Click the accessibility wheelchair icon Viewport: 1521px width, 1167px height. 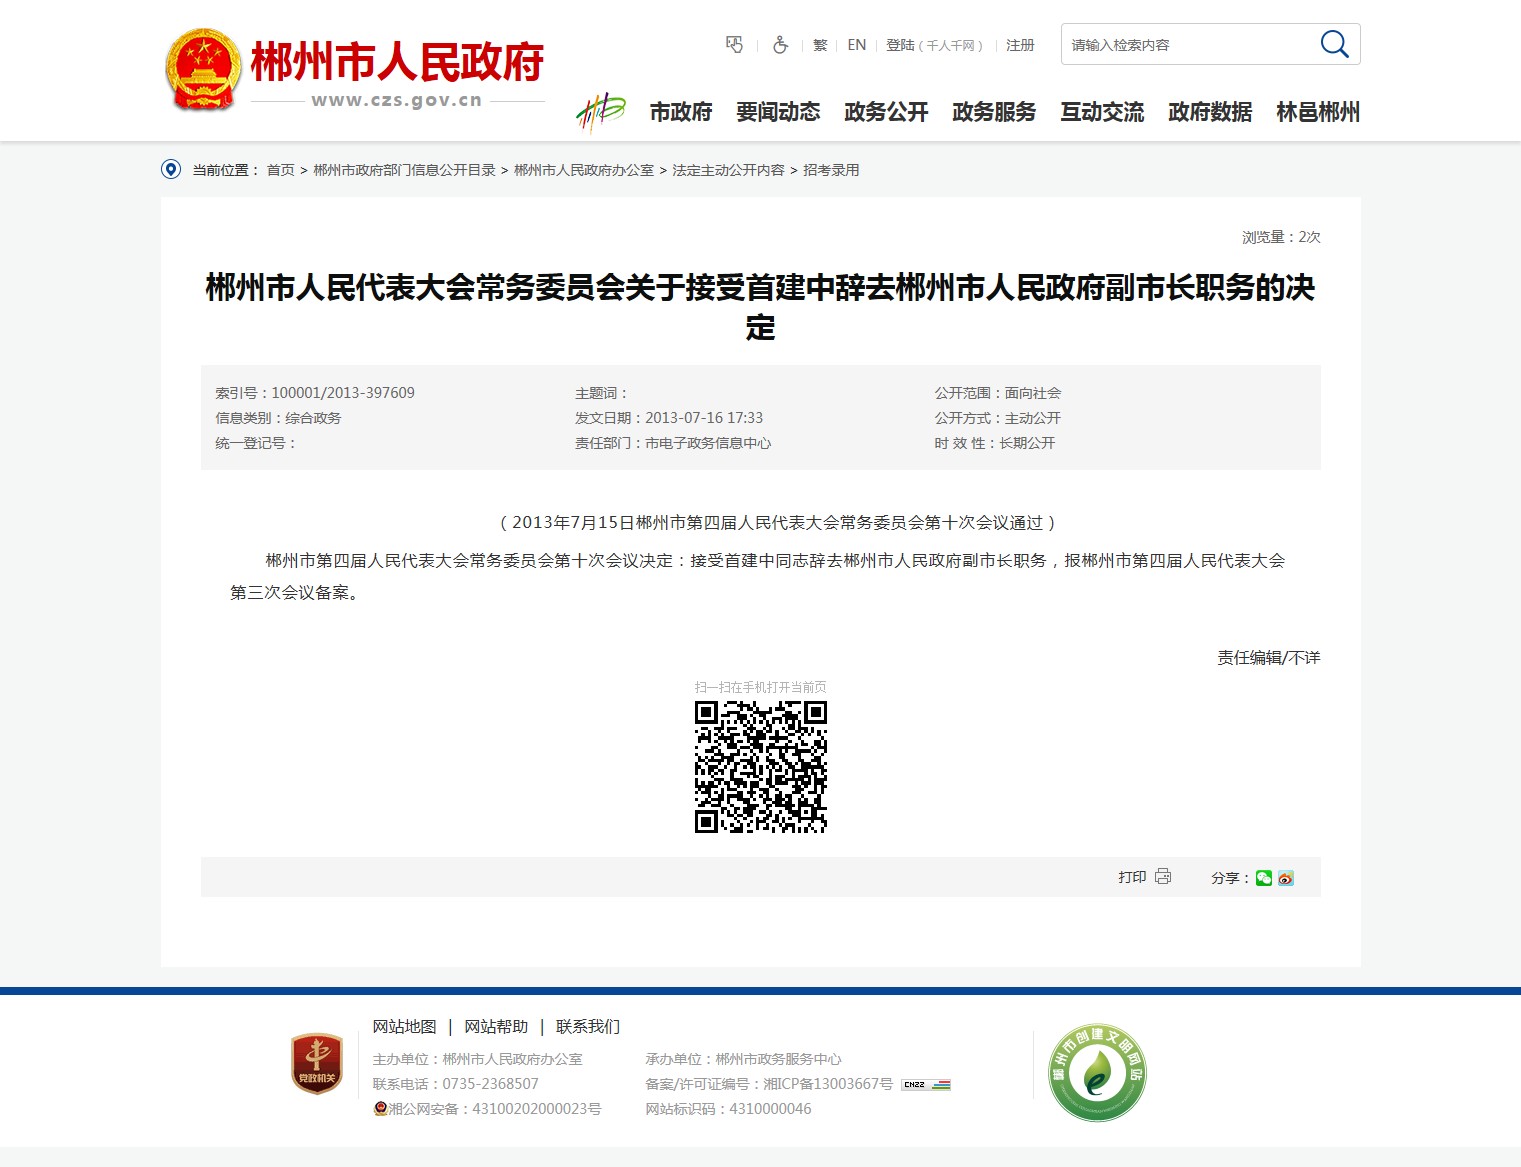[x=780, y=45]
